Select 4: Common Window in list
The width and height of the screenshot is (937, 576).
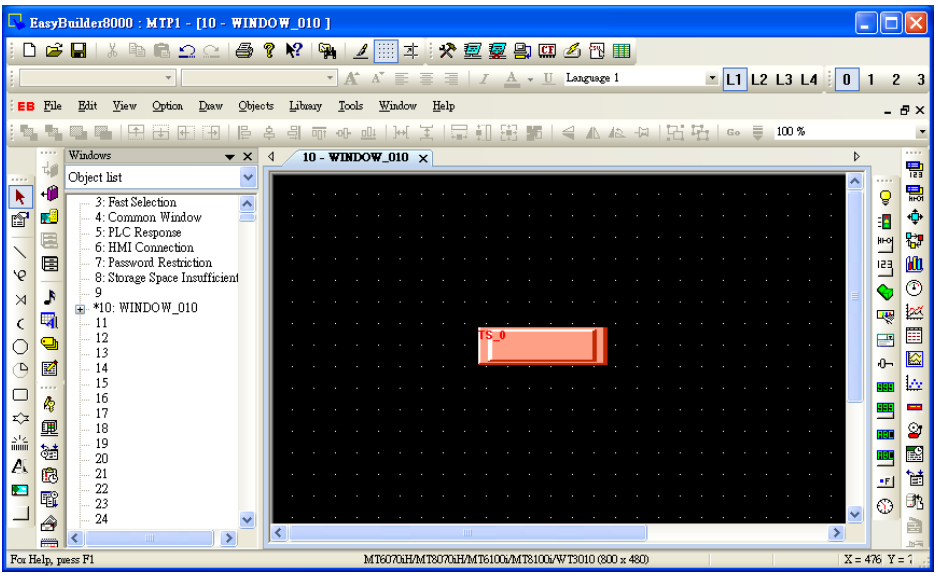(x=148, y=217)
